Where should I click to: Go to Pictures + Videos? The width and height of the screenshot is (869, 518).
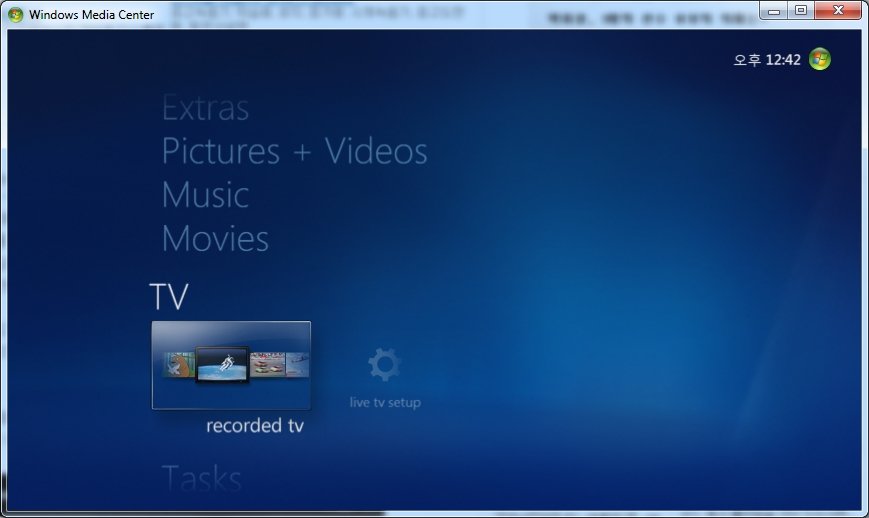[x=294, y=152]
